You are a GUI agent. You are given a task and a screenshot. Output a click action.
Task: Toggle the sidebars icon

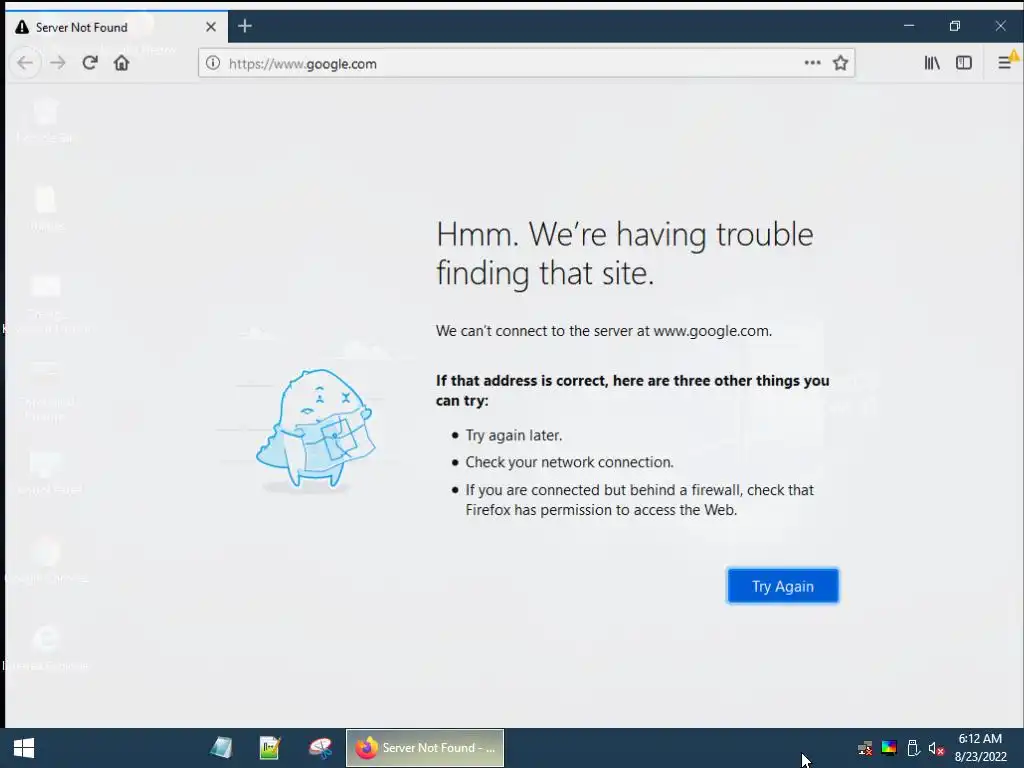point(964,63)
